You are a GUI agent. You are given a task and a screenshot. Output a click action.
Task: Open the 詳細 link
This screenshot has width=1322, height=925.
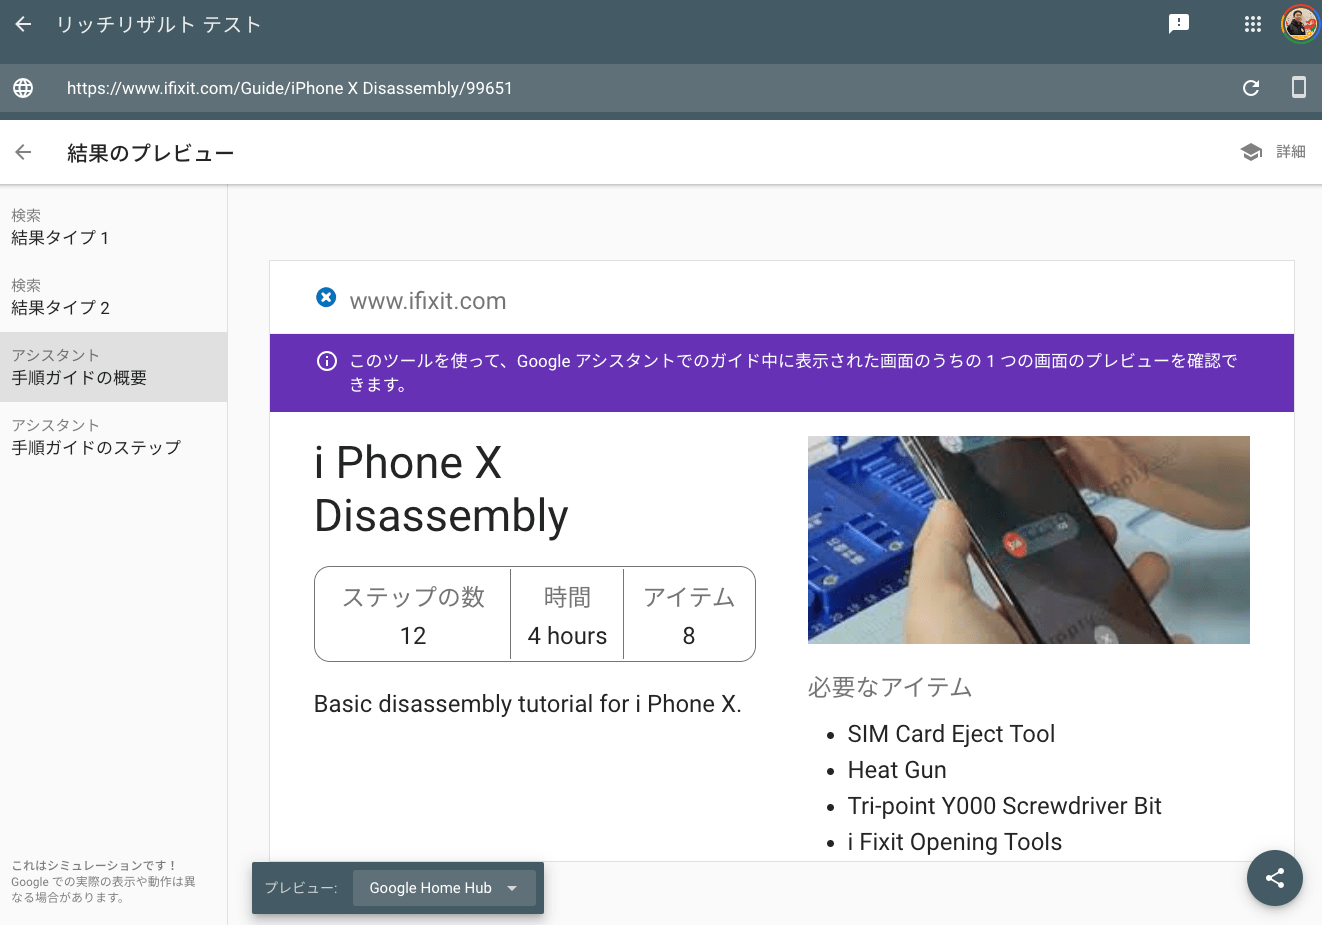pos(1291,152)
